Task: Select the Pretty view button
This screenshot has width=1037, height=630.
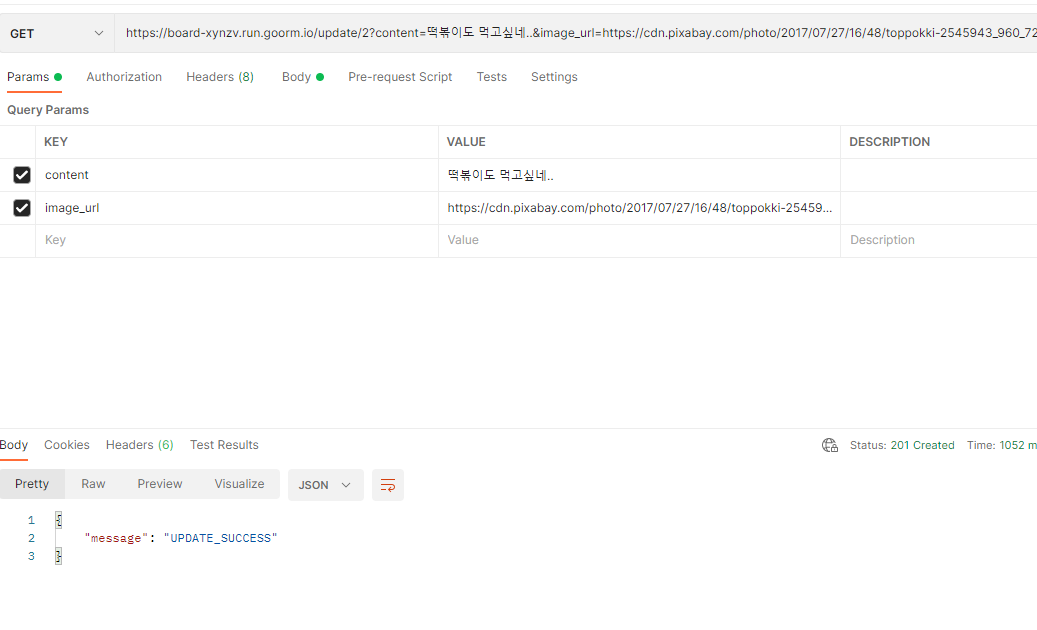Action: (32, 484)
